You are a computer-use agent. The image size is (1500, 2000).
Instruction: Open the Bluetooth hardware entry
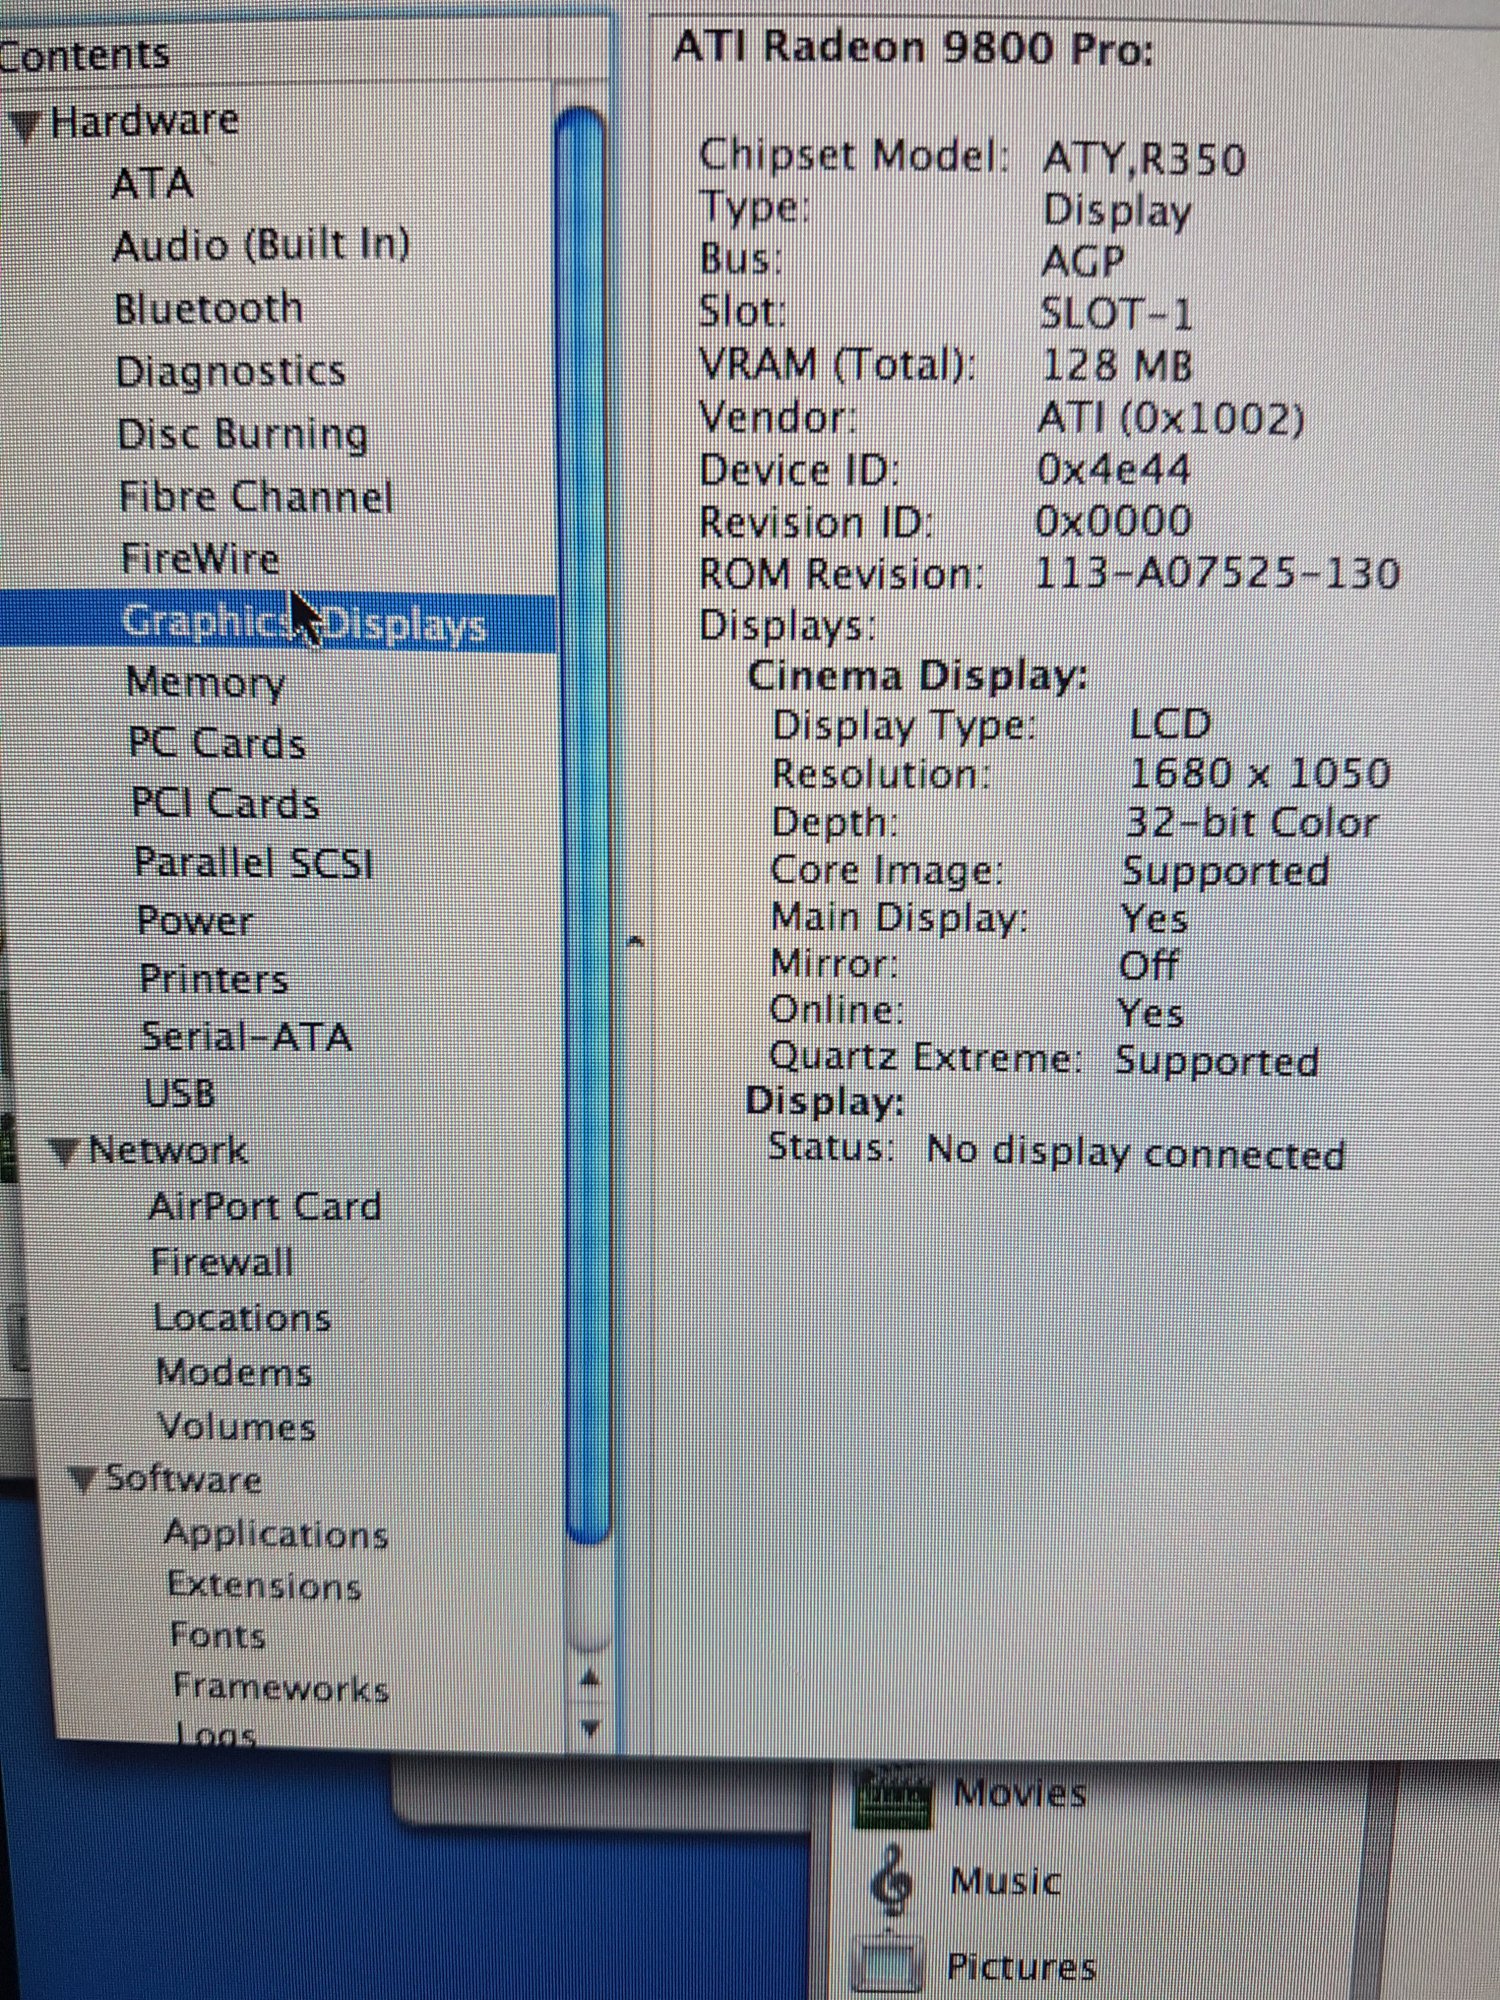208,308
